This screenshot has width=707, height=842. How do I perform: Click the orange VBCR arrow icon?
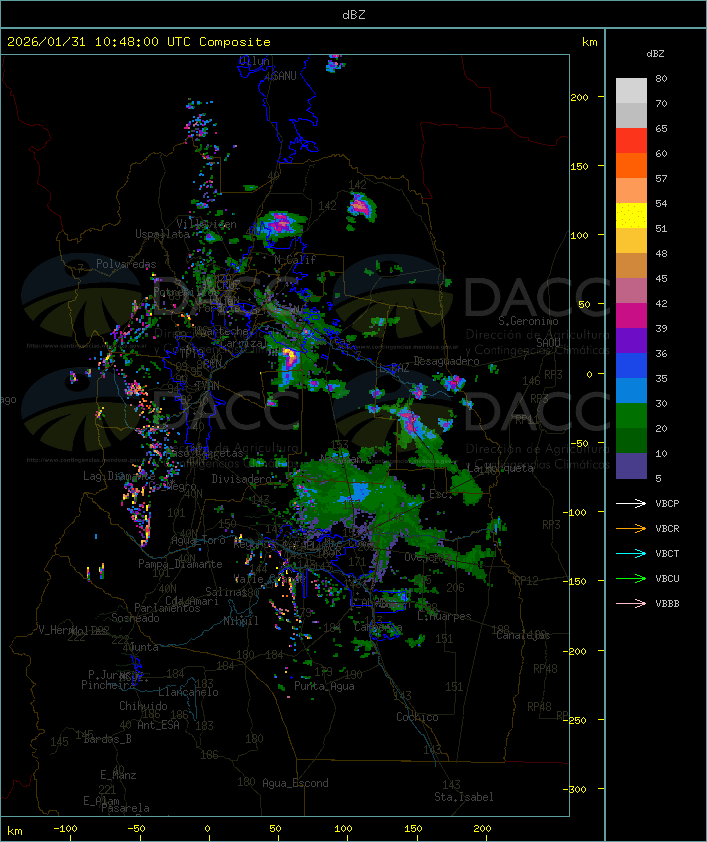point(632,529)
